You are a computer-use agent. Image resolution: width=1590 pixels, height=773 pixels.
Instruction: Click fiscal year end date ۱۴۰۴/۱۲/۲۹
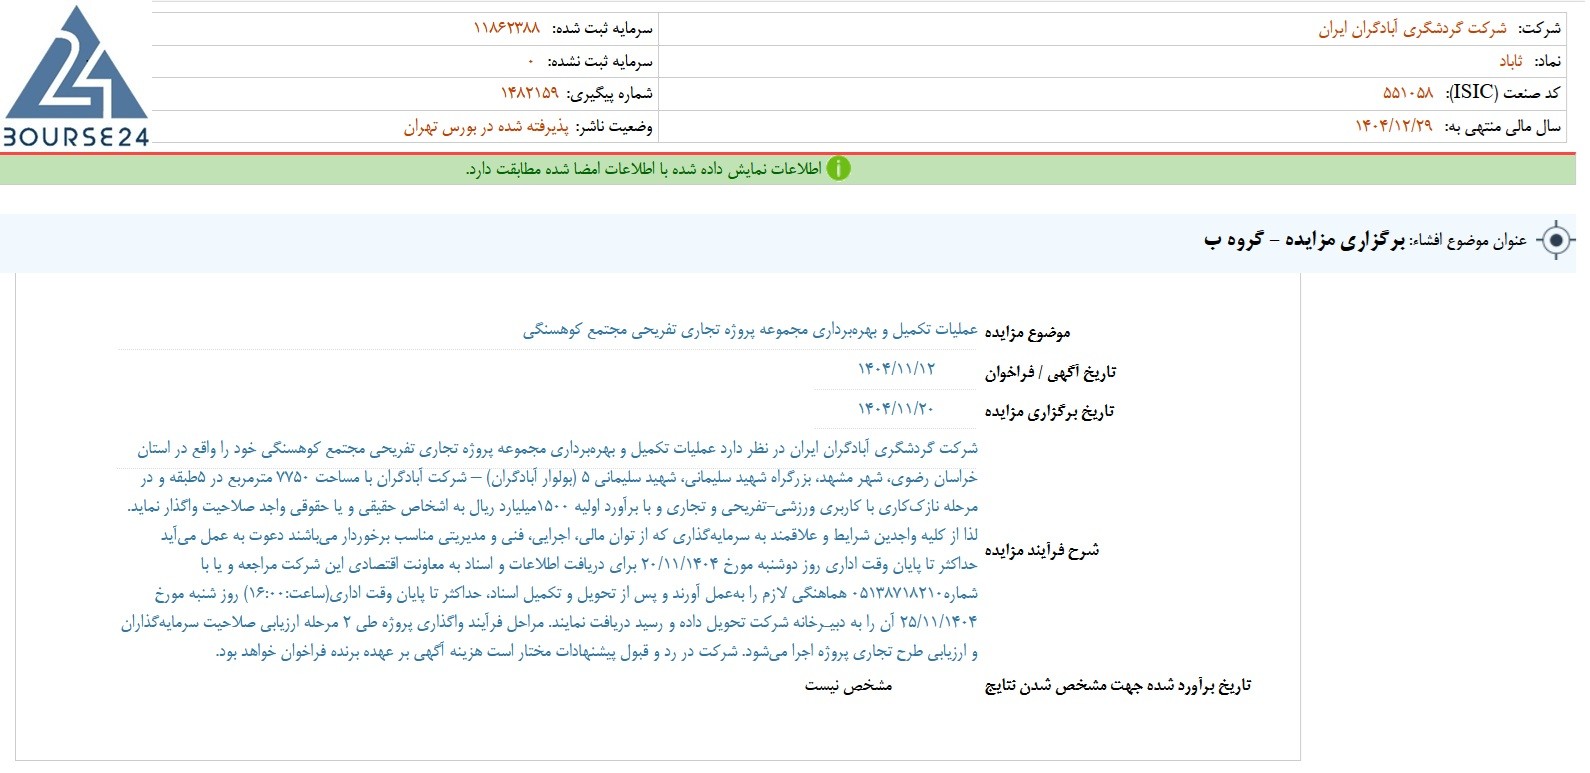1393,126
